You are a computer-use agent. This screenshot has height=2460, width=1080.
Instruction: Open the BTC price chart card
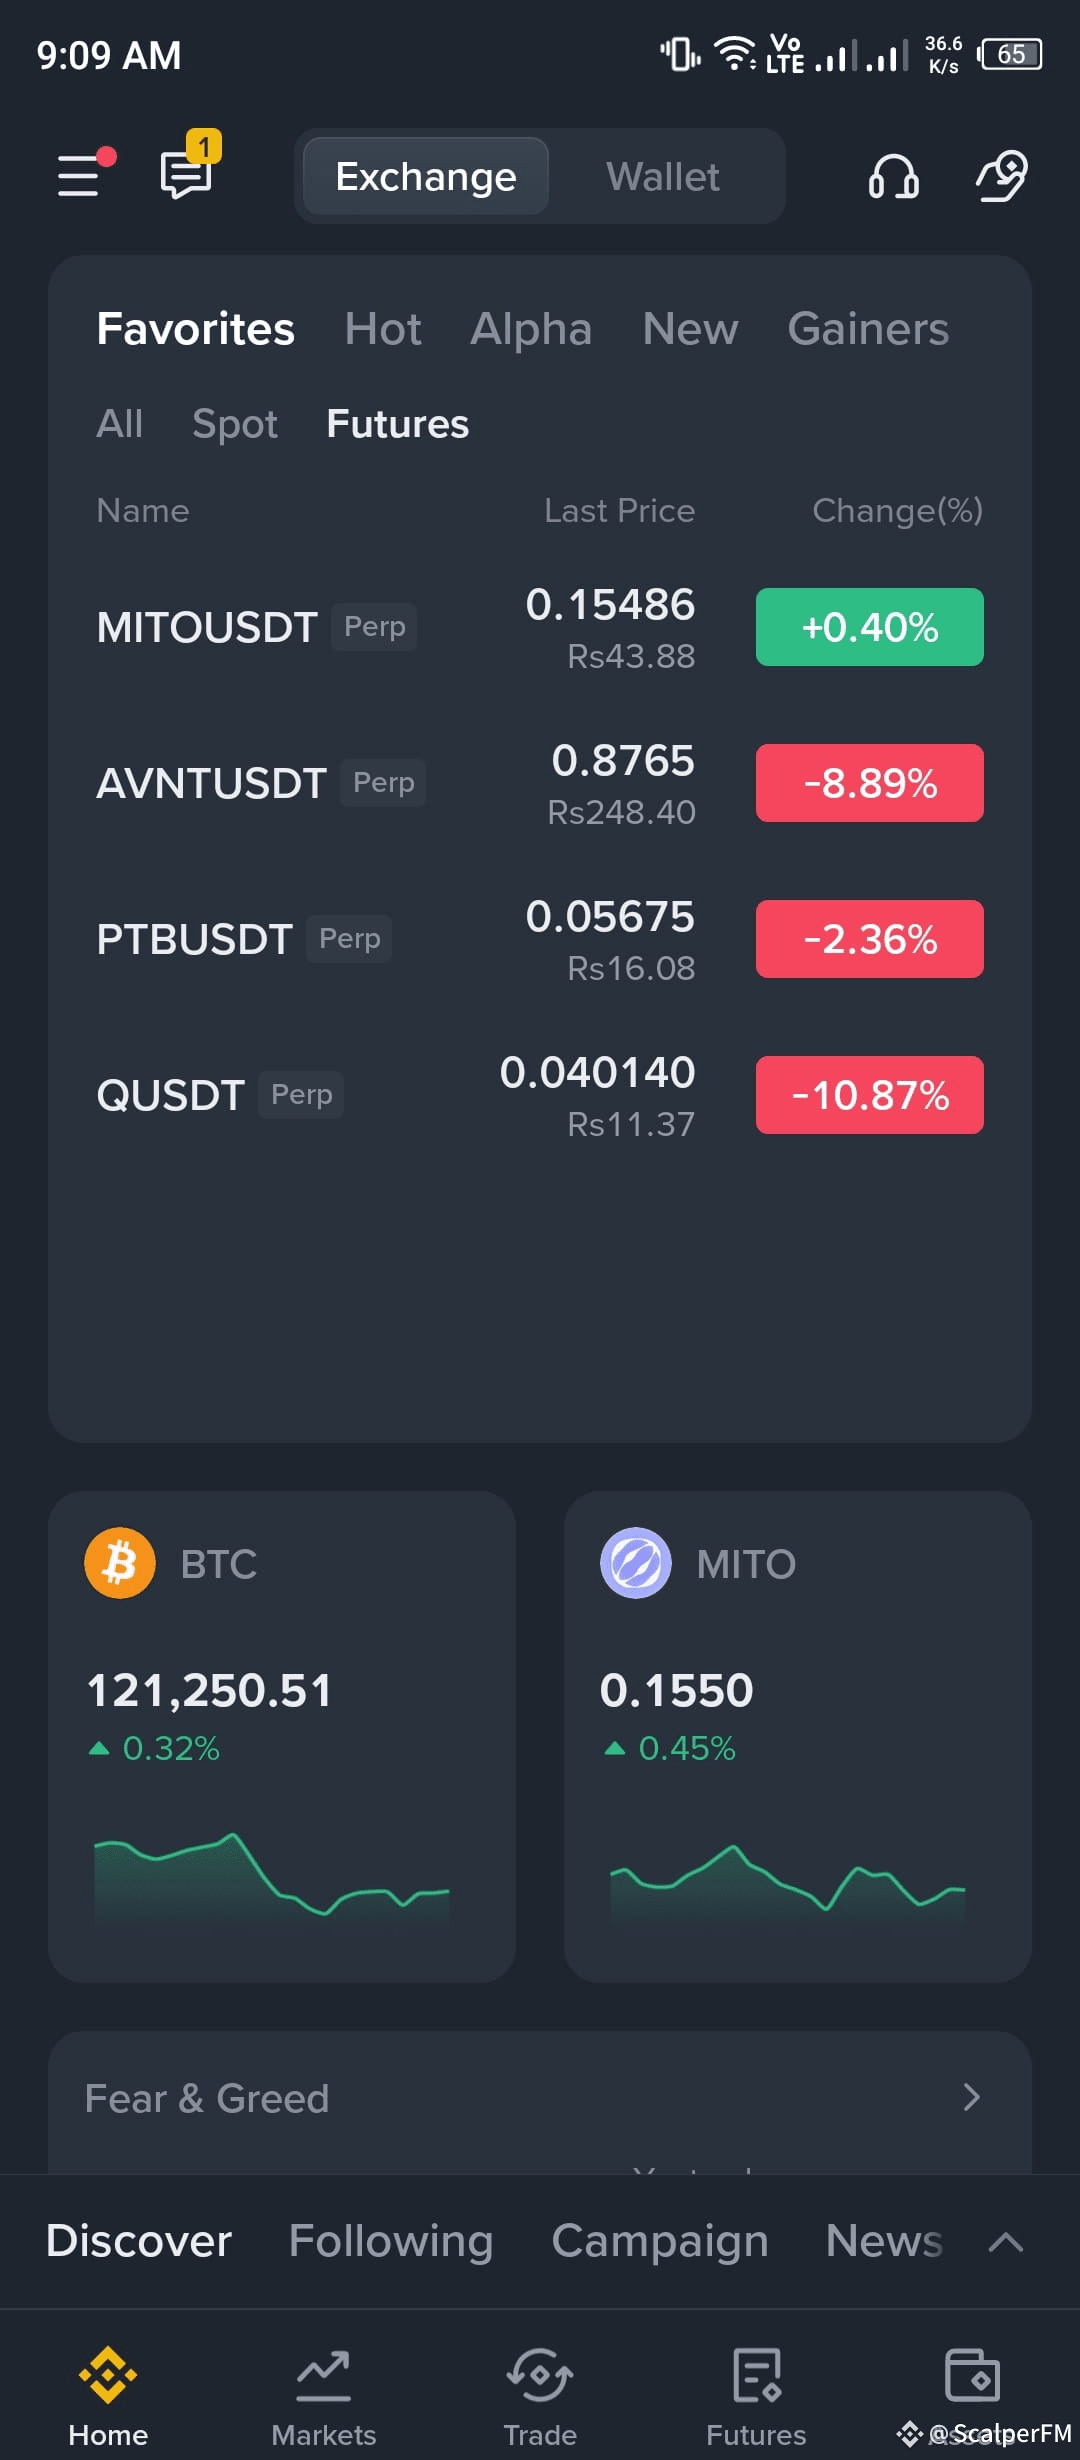pyautogui.click(x=282, y=1736)
